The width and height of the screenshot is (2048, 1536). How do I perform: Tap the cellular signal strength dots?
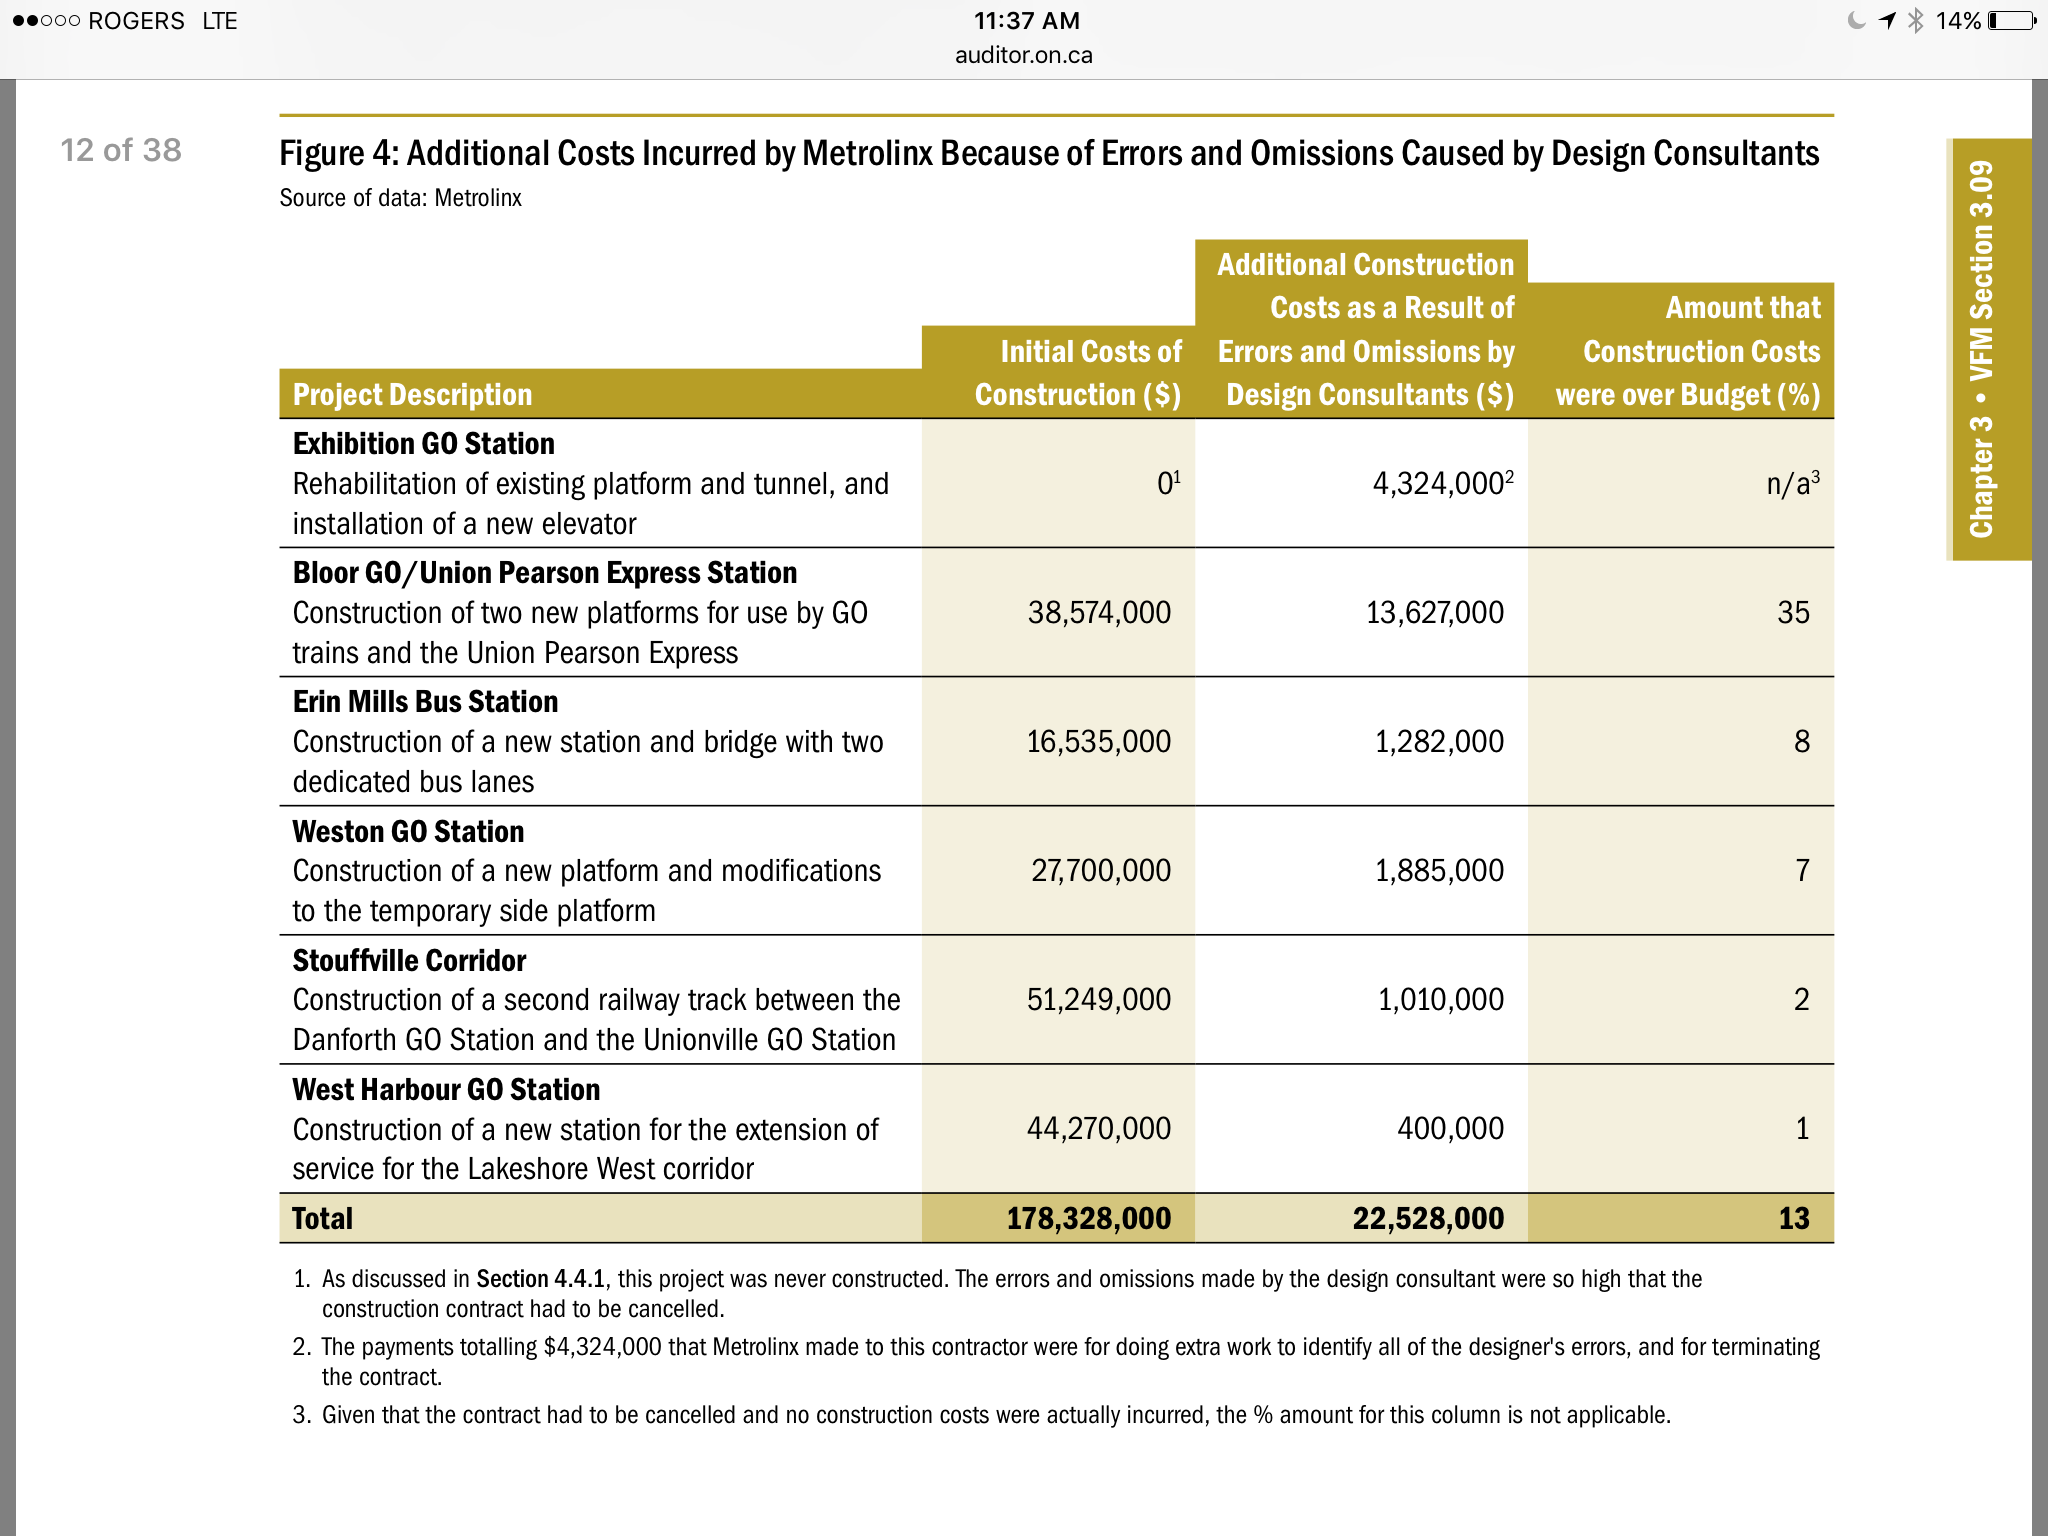(46, 21)
